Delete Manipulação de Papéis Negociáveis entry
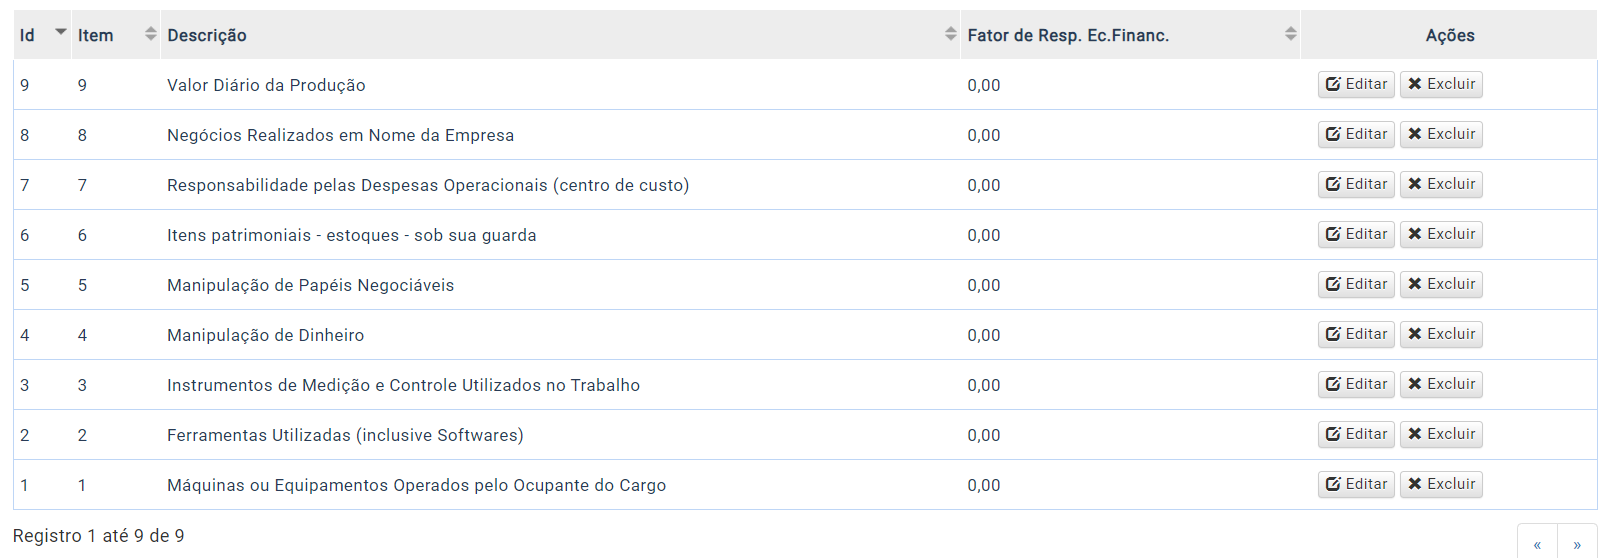Image resolution: width=1609 pixels, height=558 pixels. pos(1441,284)
